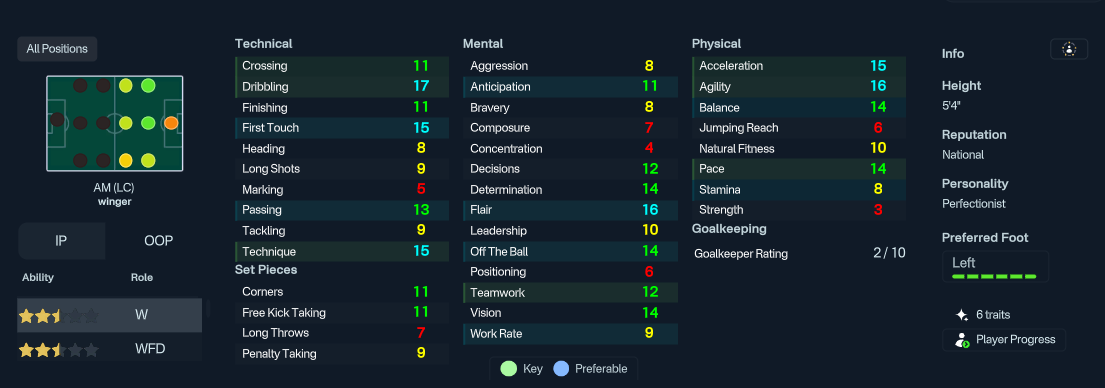
Task: Click the Left preferred foot strength bar
Action: click(994, 277)
